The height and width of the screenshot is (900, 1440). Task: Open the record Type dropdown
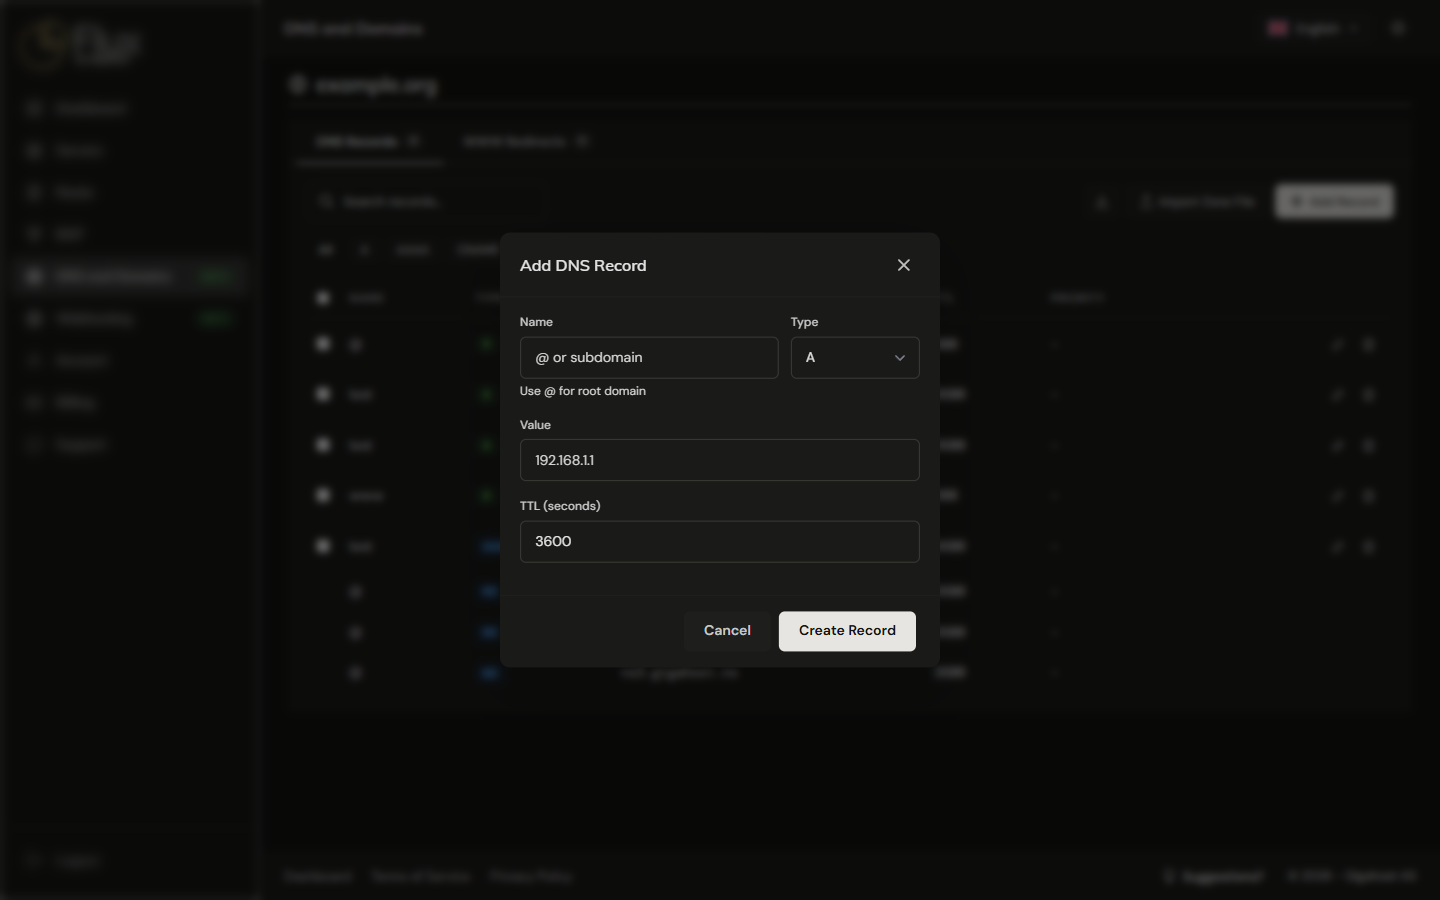pyautogui.click(x=855, y=358)
